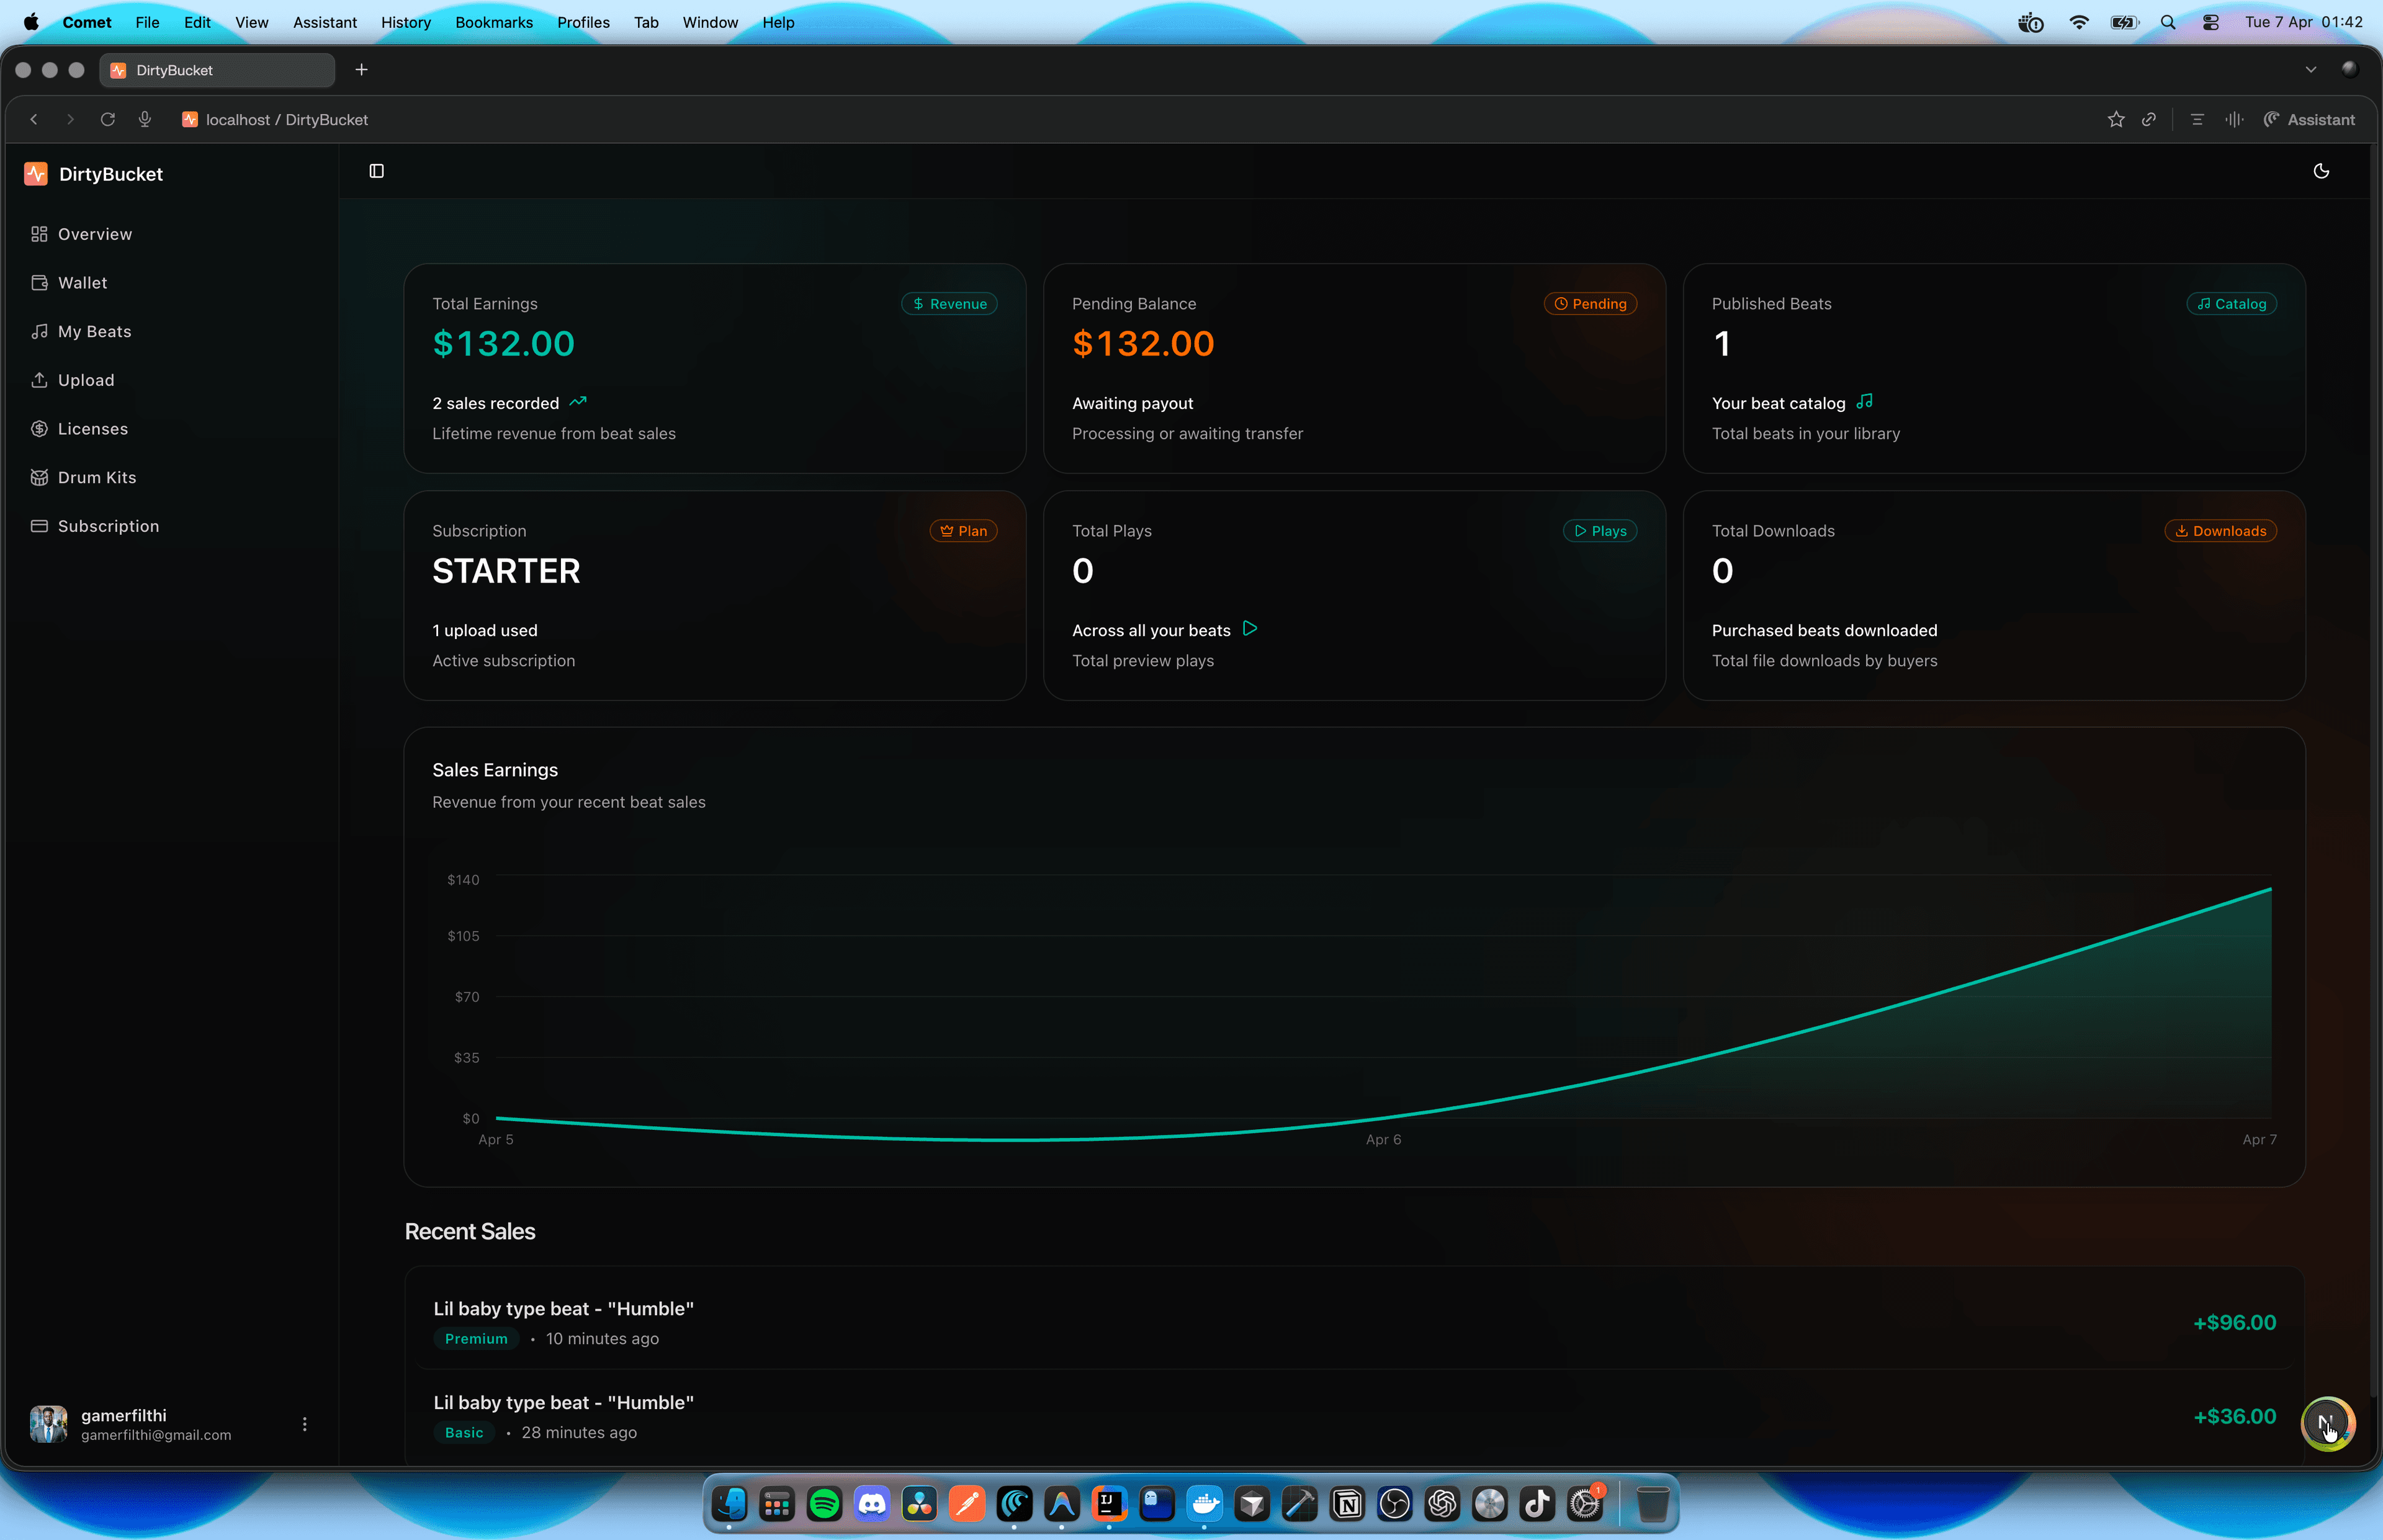Image resolution: width=2383 pixels, height=1540 pixels.
Task: Click the Plays badge on Total Plays
Action: click(x=1600, y=531)
